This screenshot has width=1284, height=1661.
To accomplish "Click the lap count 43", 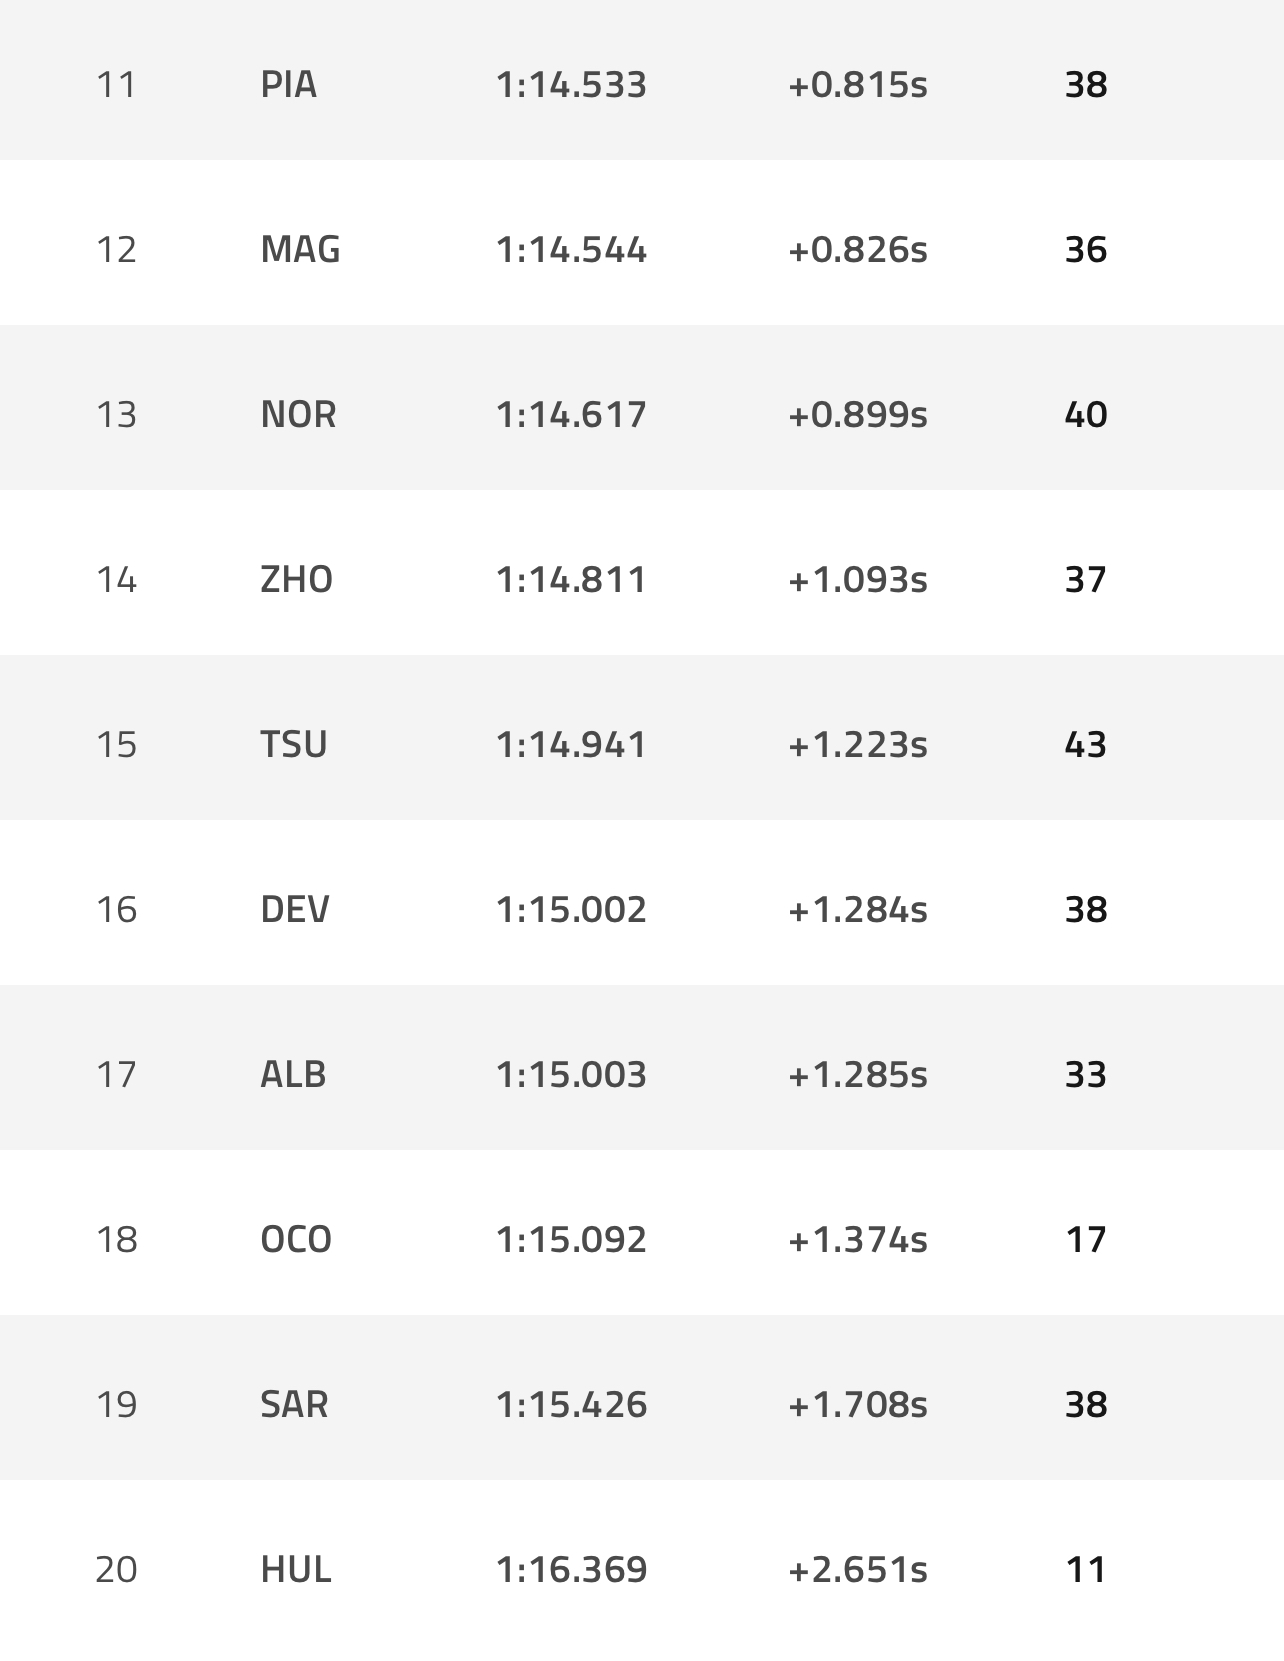I will (1085, 744).
